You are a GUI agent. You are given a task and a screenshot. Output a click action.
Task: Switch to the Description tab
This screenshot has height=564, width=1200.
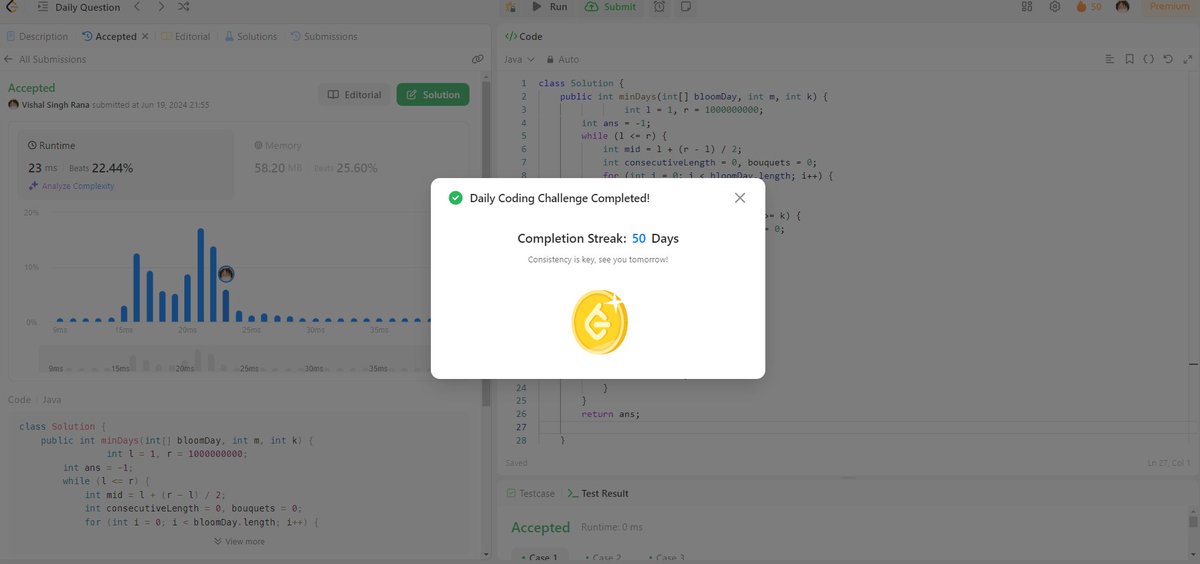(38, 36)
